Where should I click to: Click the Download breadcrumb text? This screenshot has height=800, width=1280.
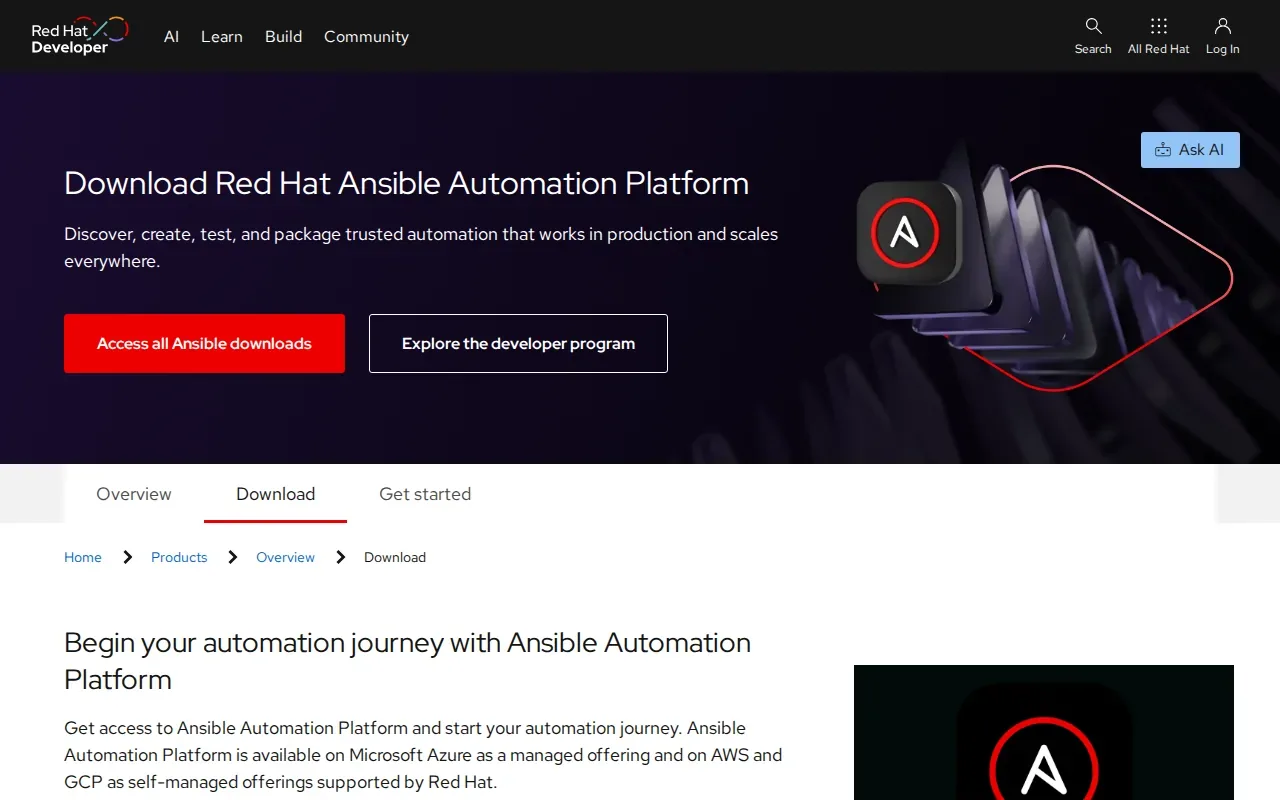tap(395, 557)
